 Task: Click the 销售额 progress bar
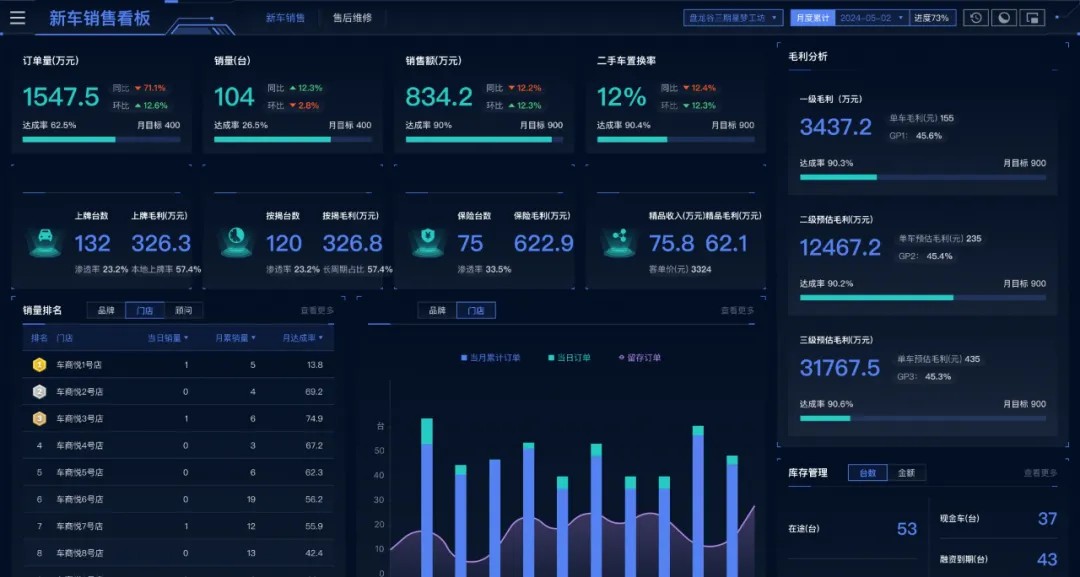[484, 140]
